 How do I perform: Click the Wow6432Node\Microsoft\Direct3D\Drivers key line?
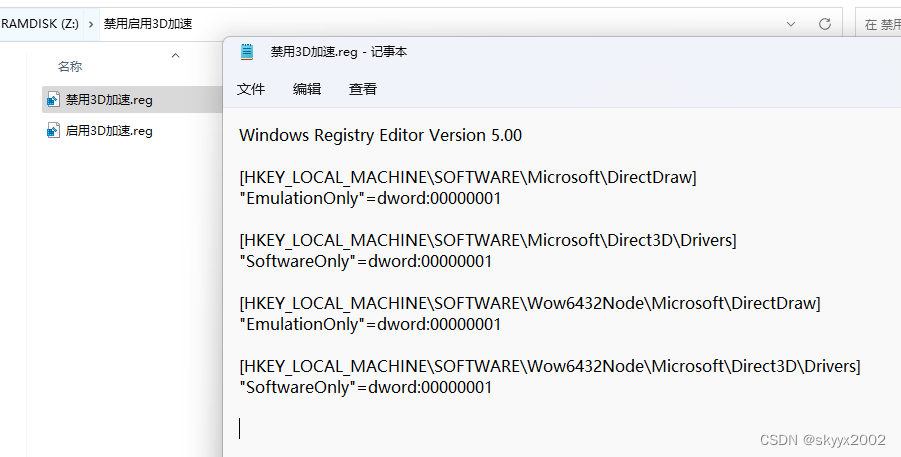click(550, 366)
